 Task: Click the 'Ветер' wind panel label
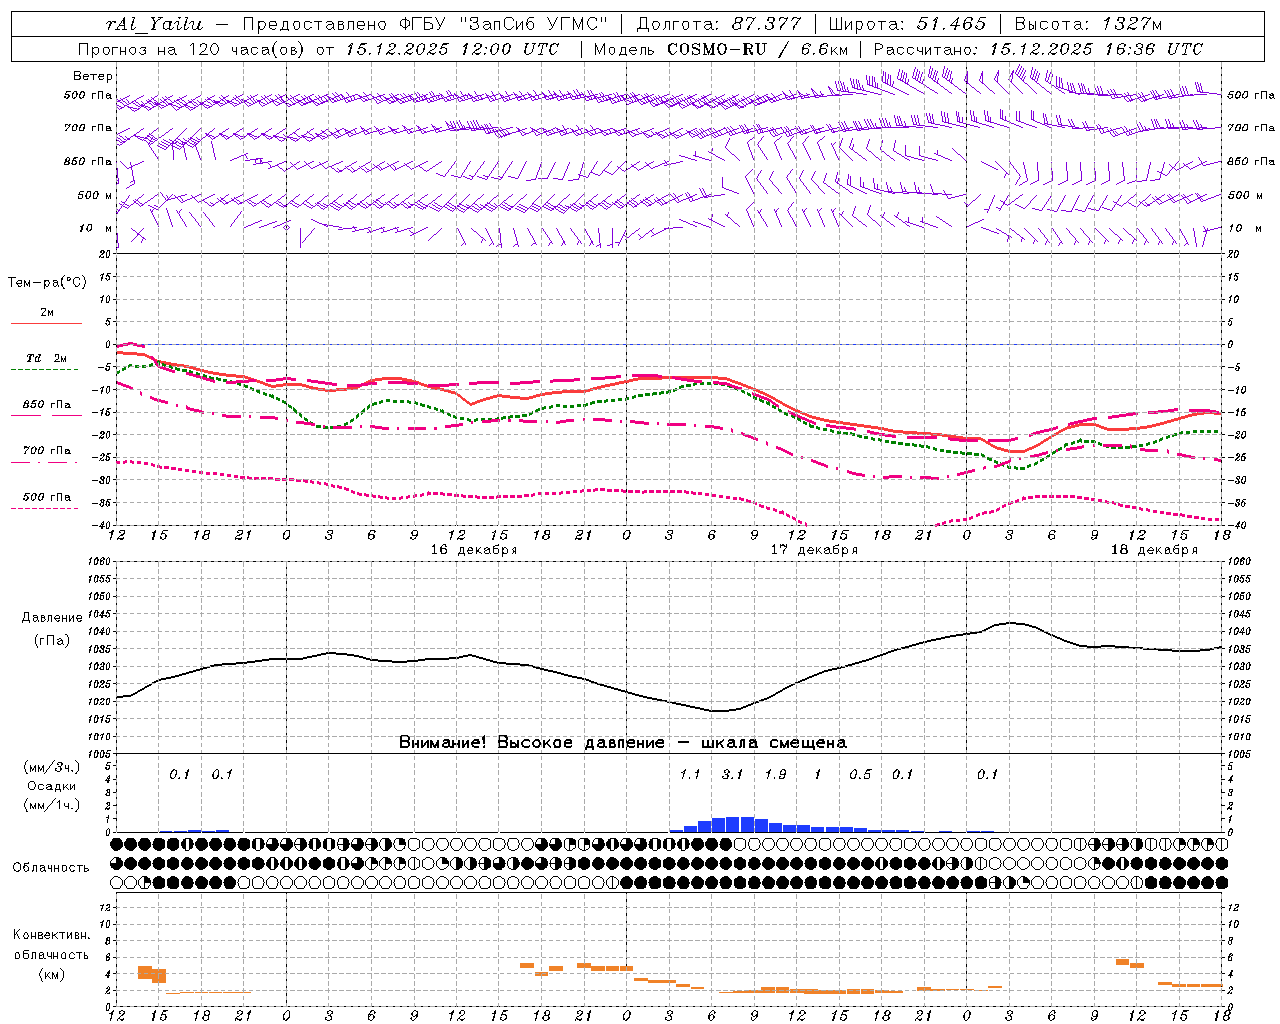point(93,76)
